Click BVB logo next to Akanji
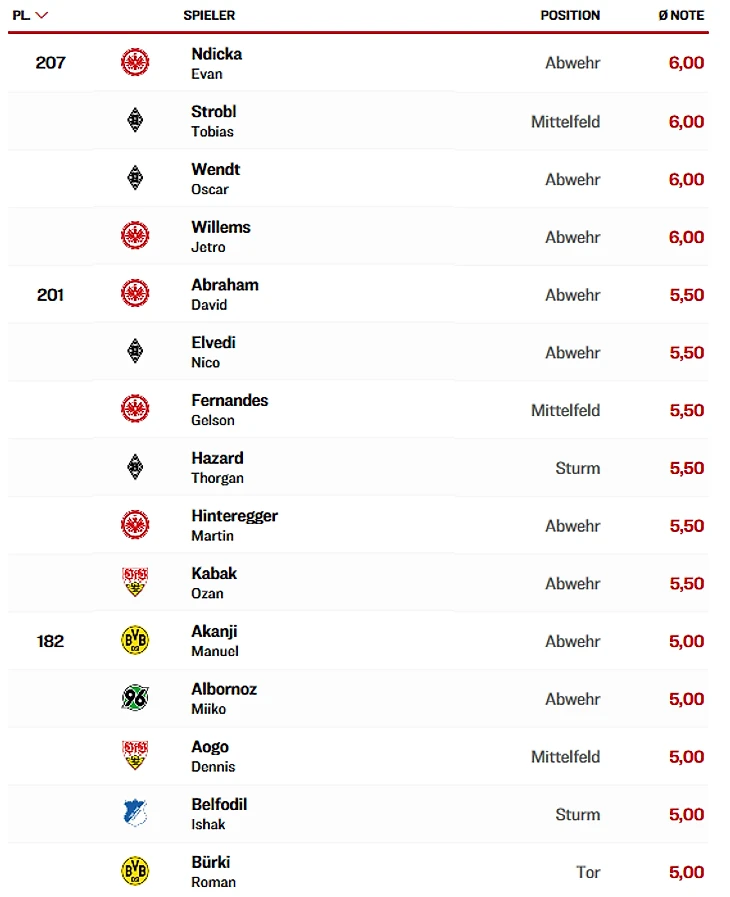Image resolution: width=730 pixels, height=897 pixels. pyautogui.click(x=135, y=641)
